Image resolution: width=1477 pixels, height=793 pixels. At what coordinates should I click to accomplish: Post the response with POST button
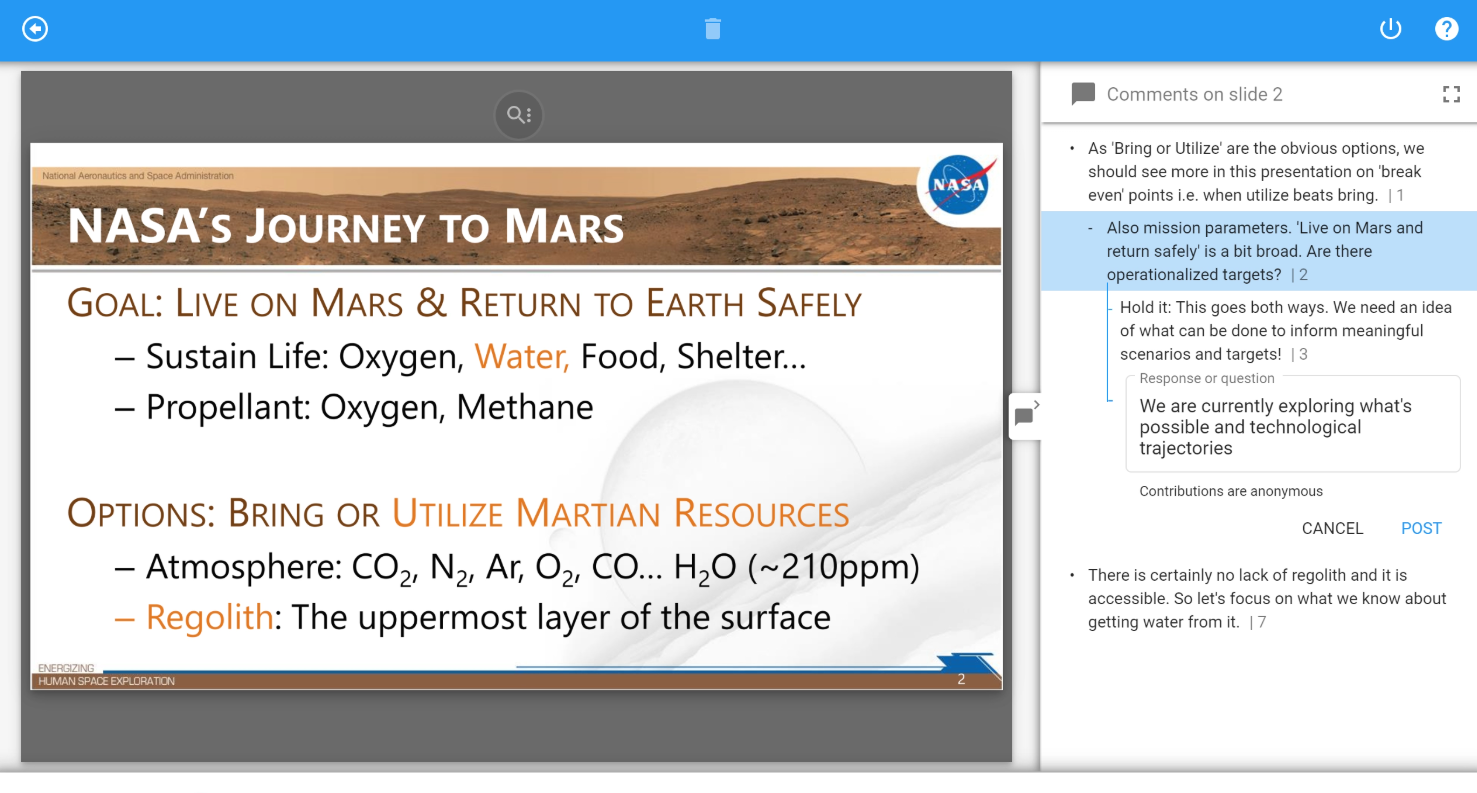pyautogui.click(x=1421, y=528)
